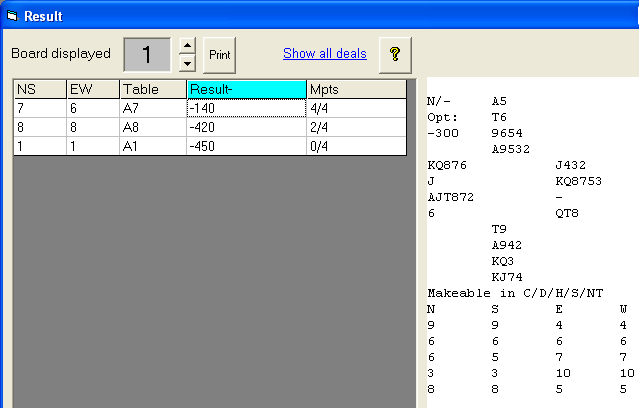Click the Board displayed label

(x=61, y=53)
